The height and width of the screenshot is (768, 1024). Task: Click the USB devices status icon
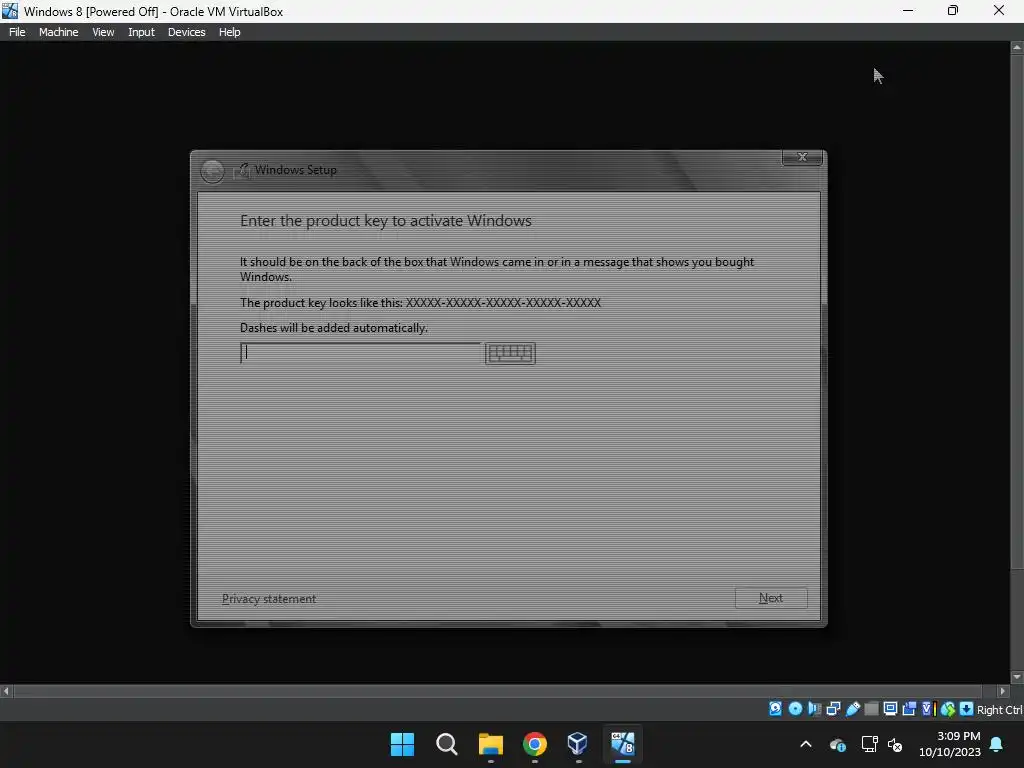tap(852, 709)
